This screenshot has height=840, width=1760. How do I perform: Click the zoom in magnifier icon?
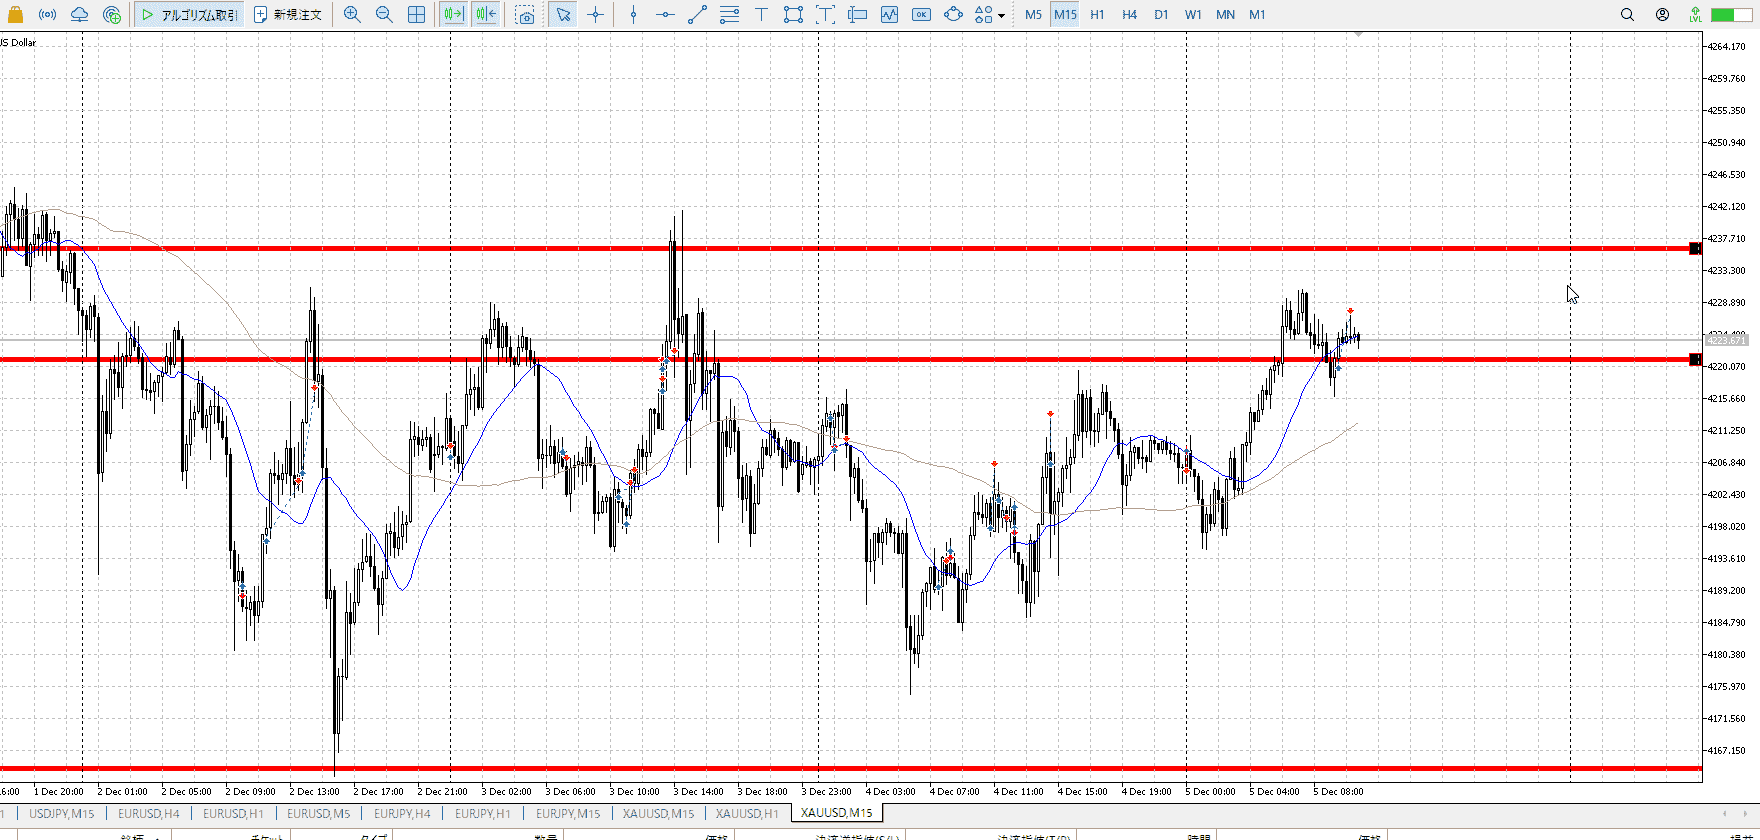pos(352,15)
